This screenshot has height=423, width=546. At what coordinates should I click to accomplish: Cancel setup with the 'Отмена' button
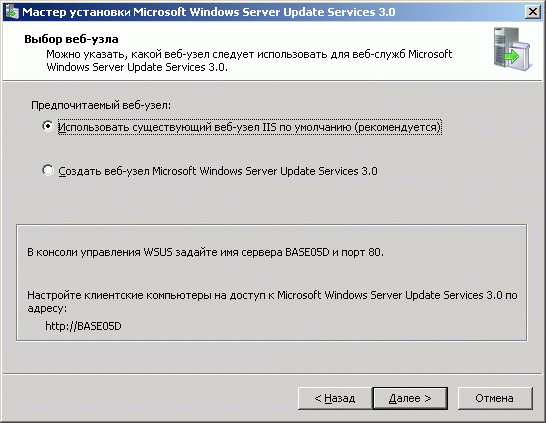[495, 398]
